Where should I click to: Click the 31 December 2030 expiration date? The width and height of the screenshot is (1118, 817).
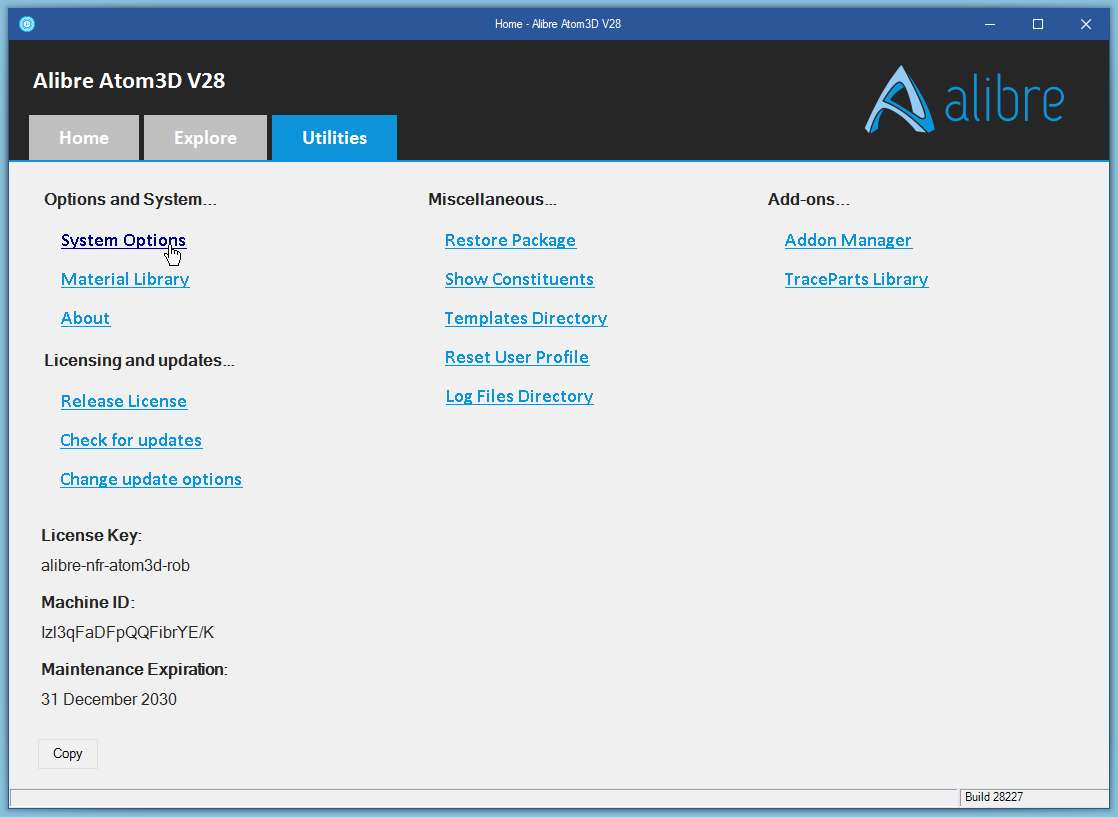pos(109,699)
